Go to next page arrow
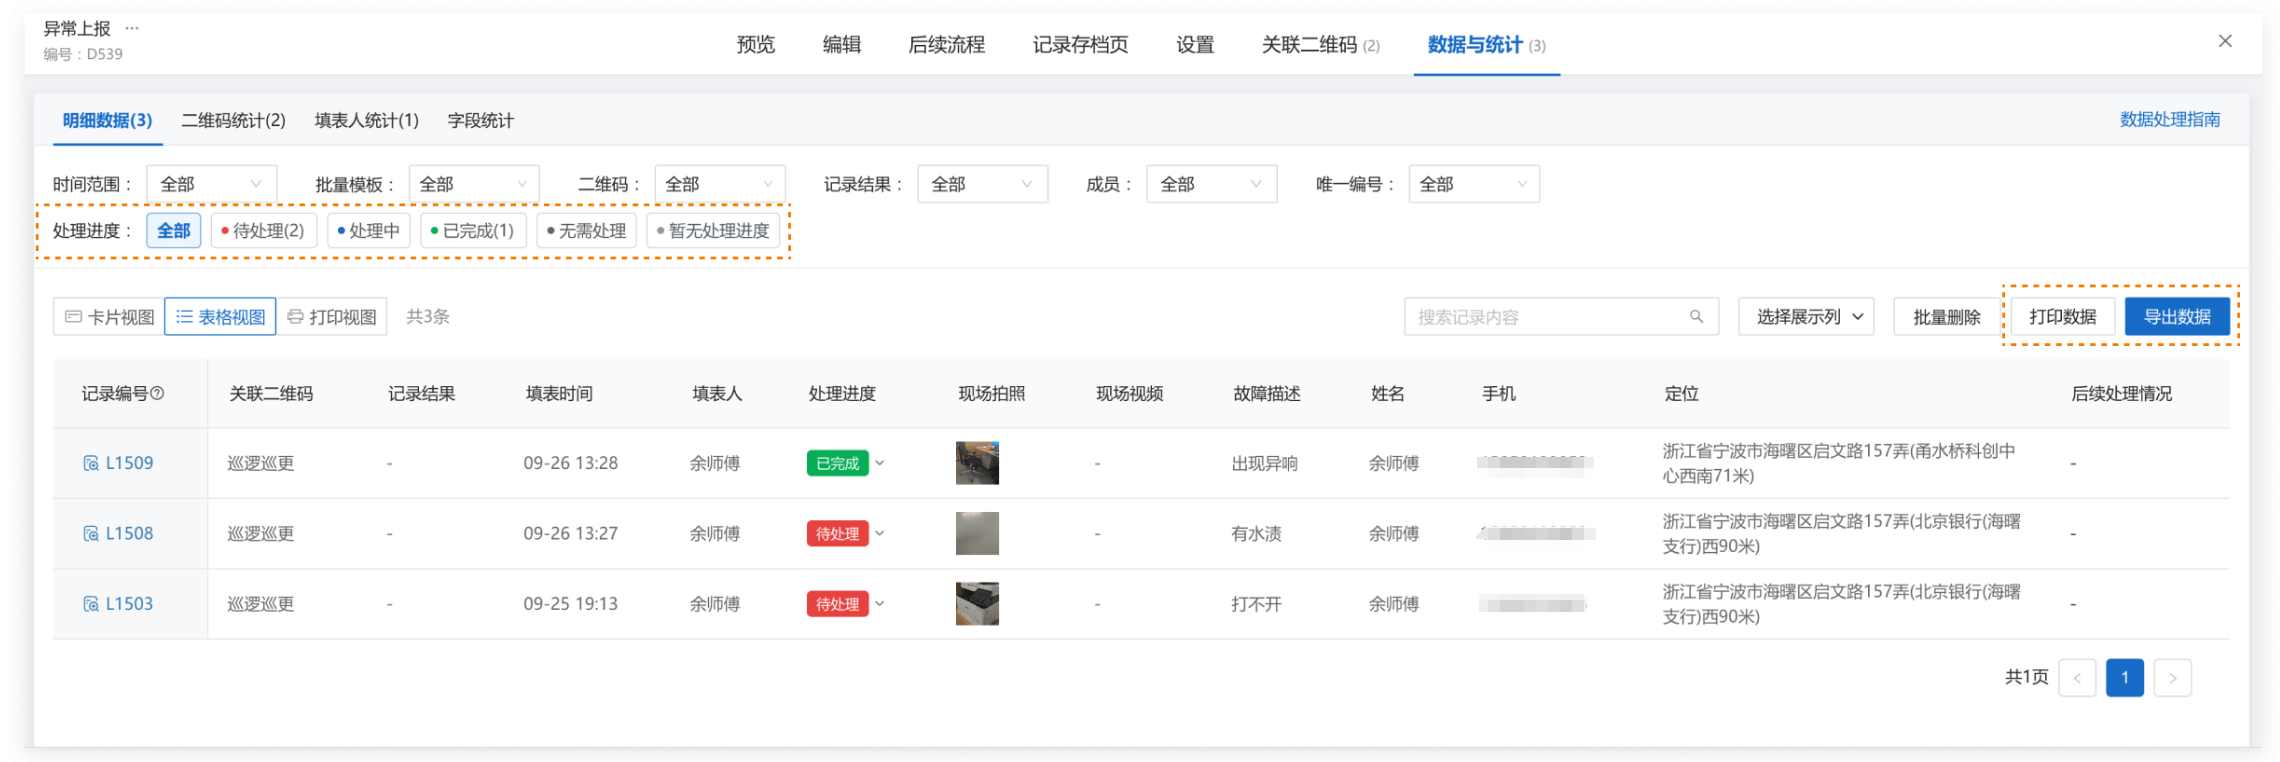The image size is (2280, 762). [x=2172, y=677]
